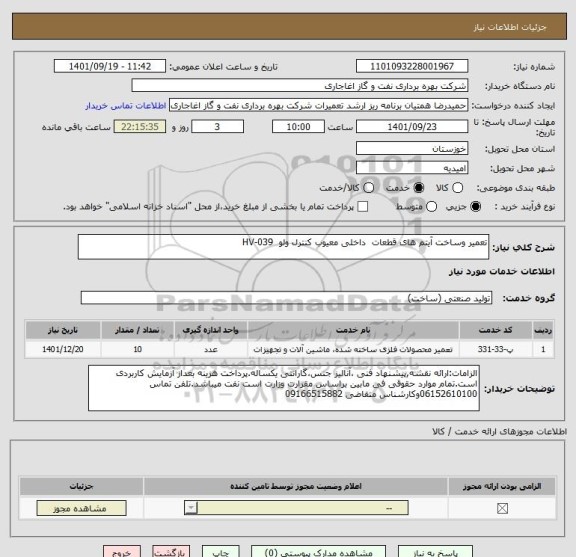The height and width of the screenshot is (557, 576).
Task: Click the quantity cell 10
Action: point(137,349)
